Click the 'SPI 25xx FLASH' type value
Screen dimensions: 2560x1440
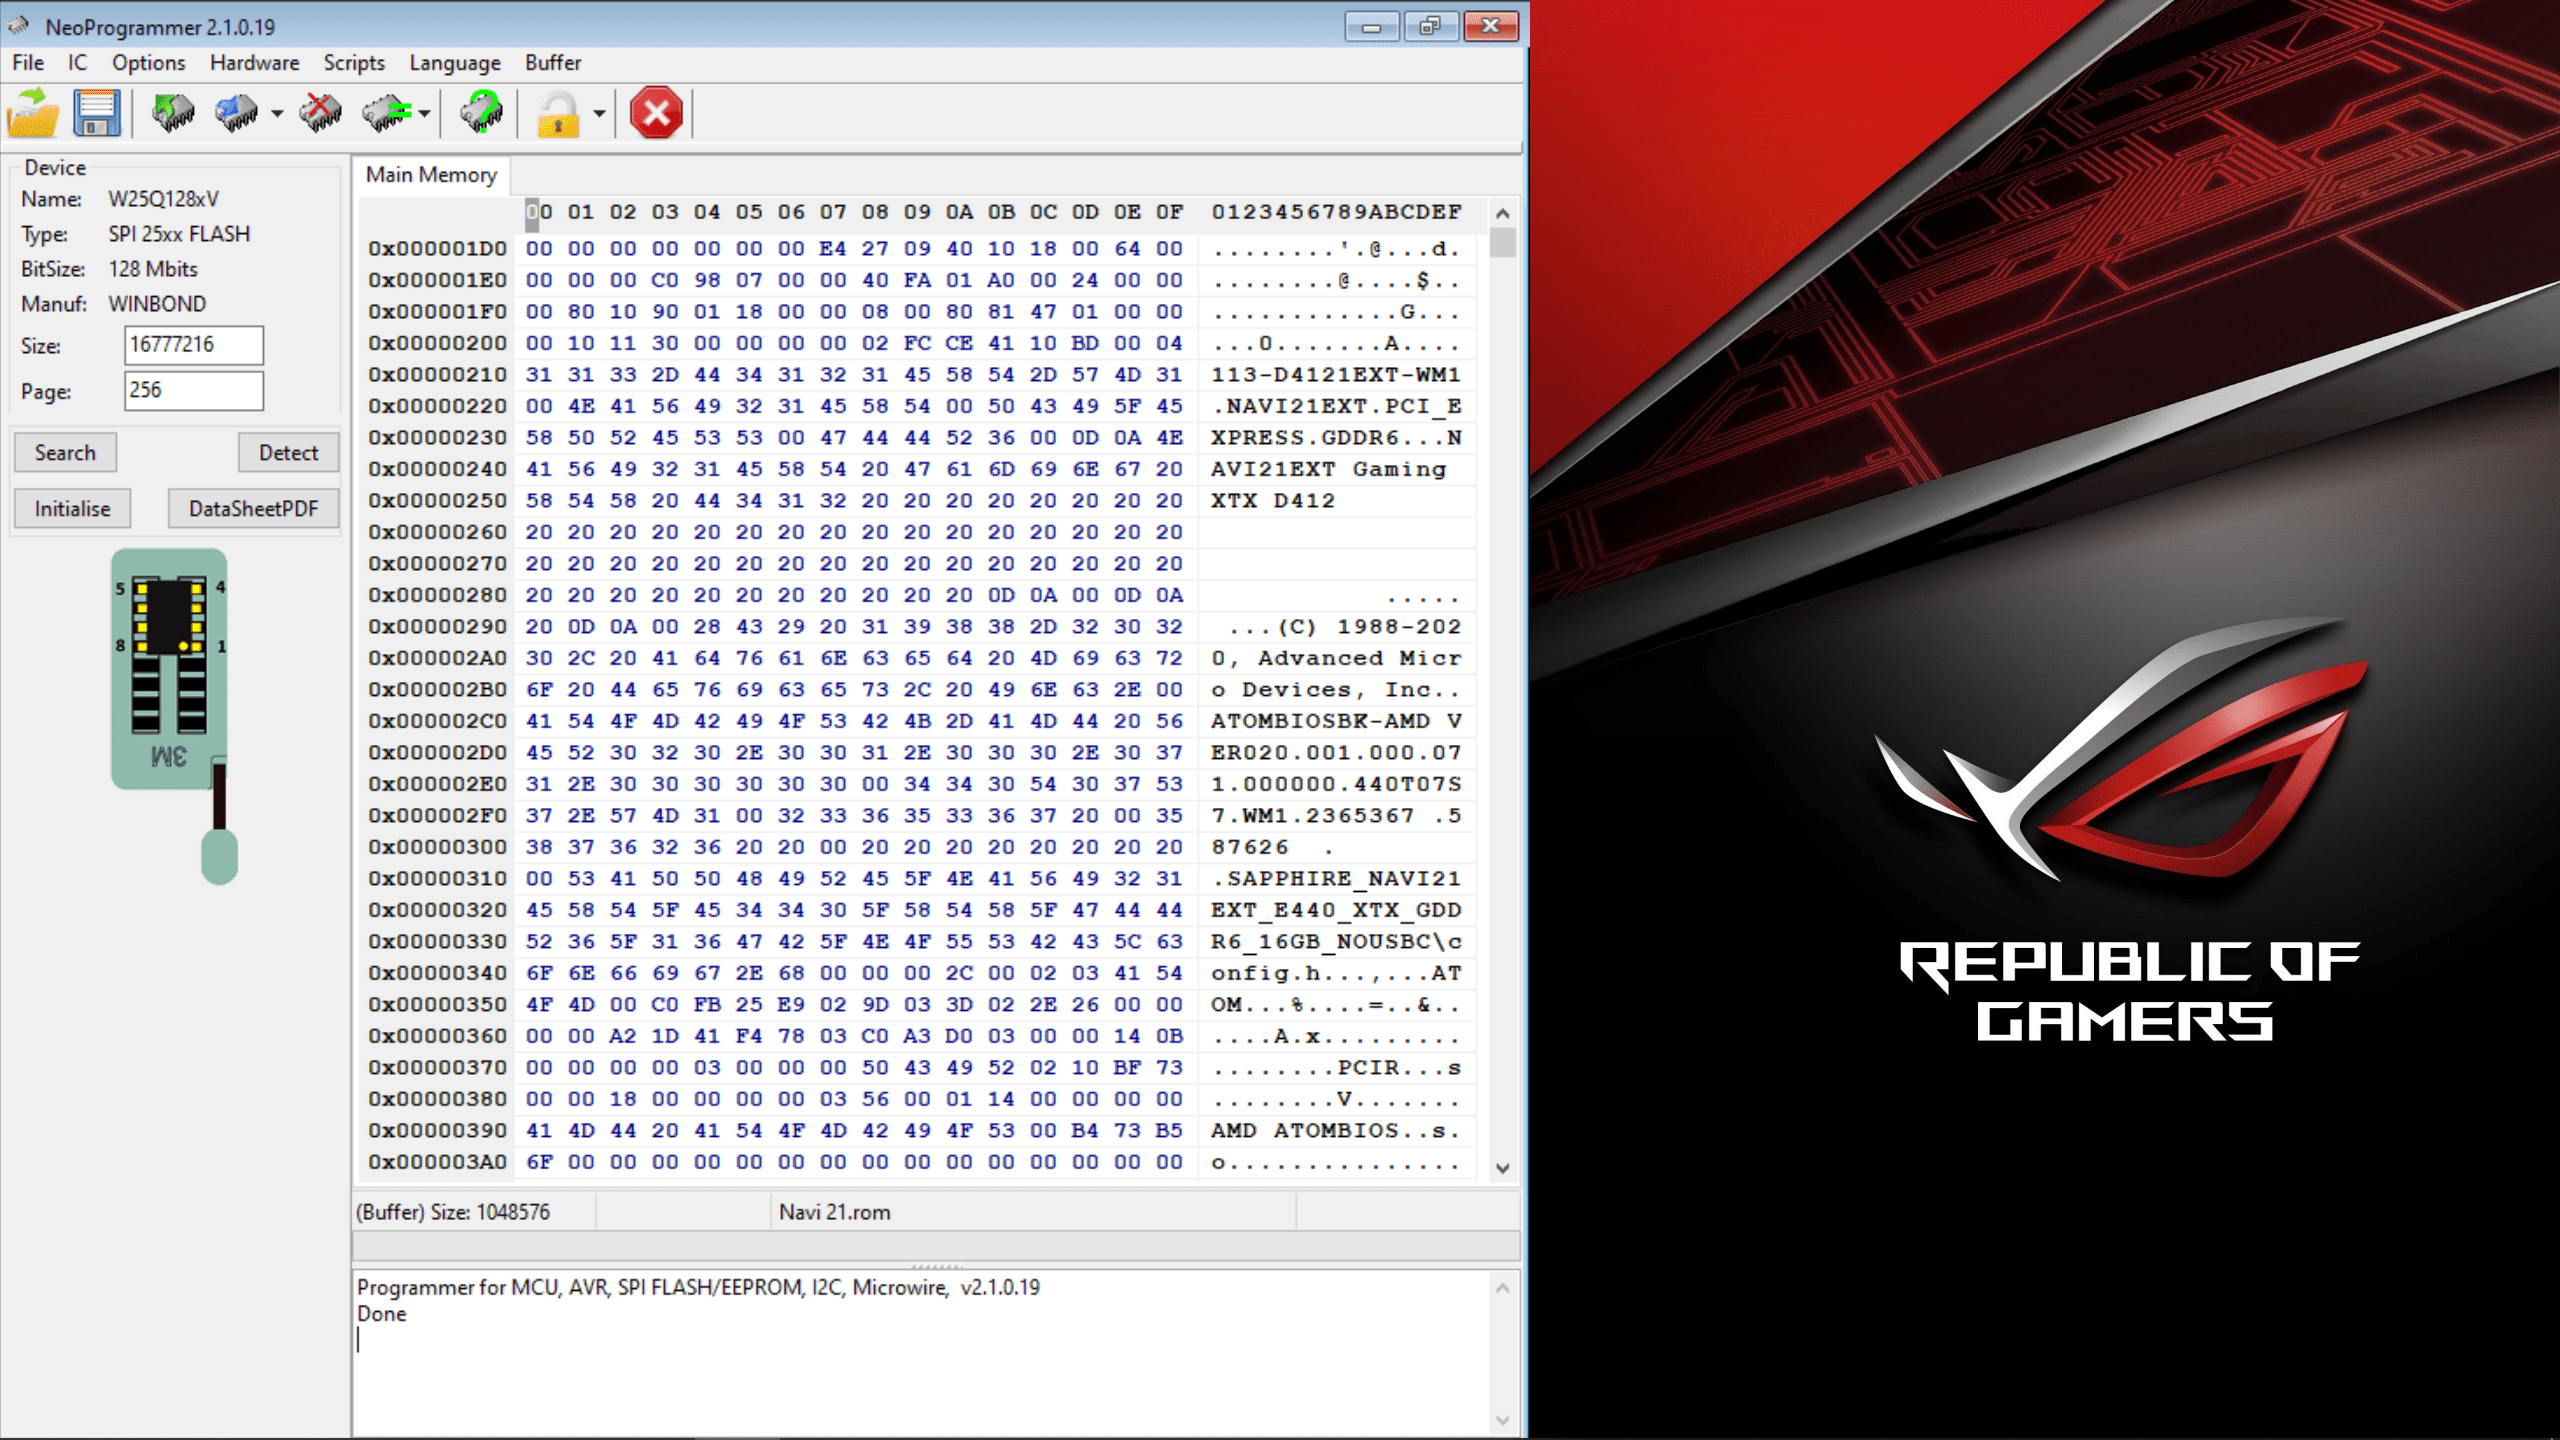click(179, 234)
